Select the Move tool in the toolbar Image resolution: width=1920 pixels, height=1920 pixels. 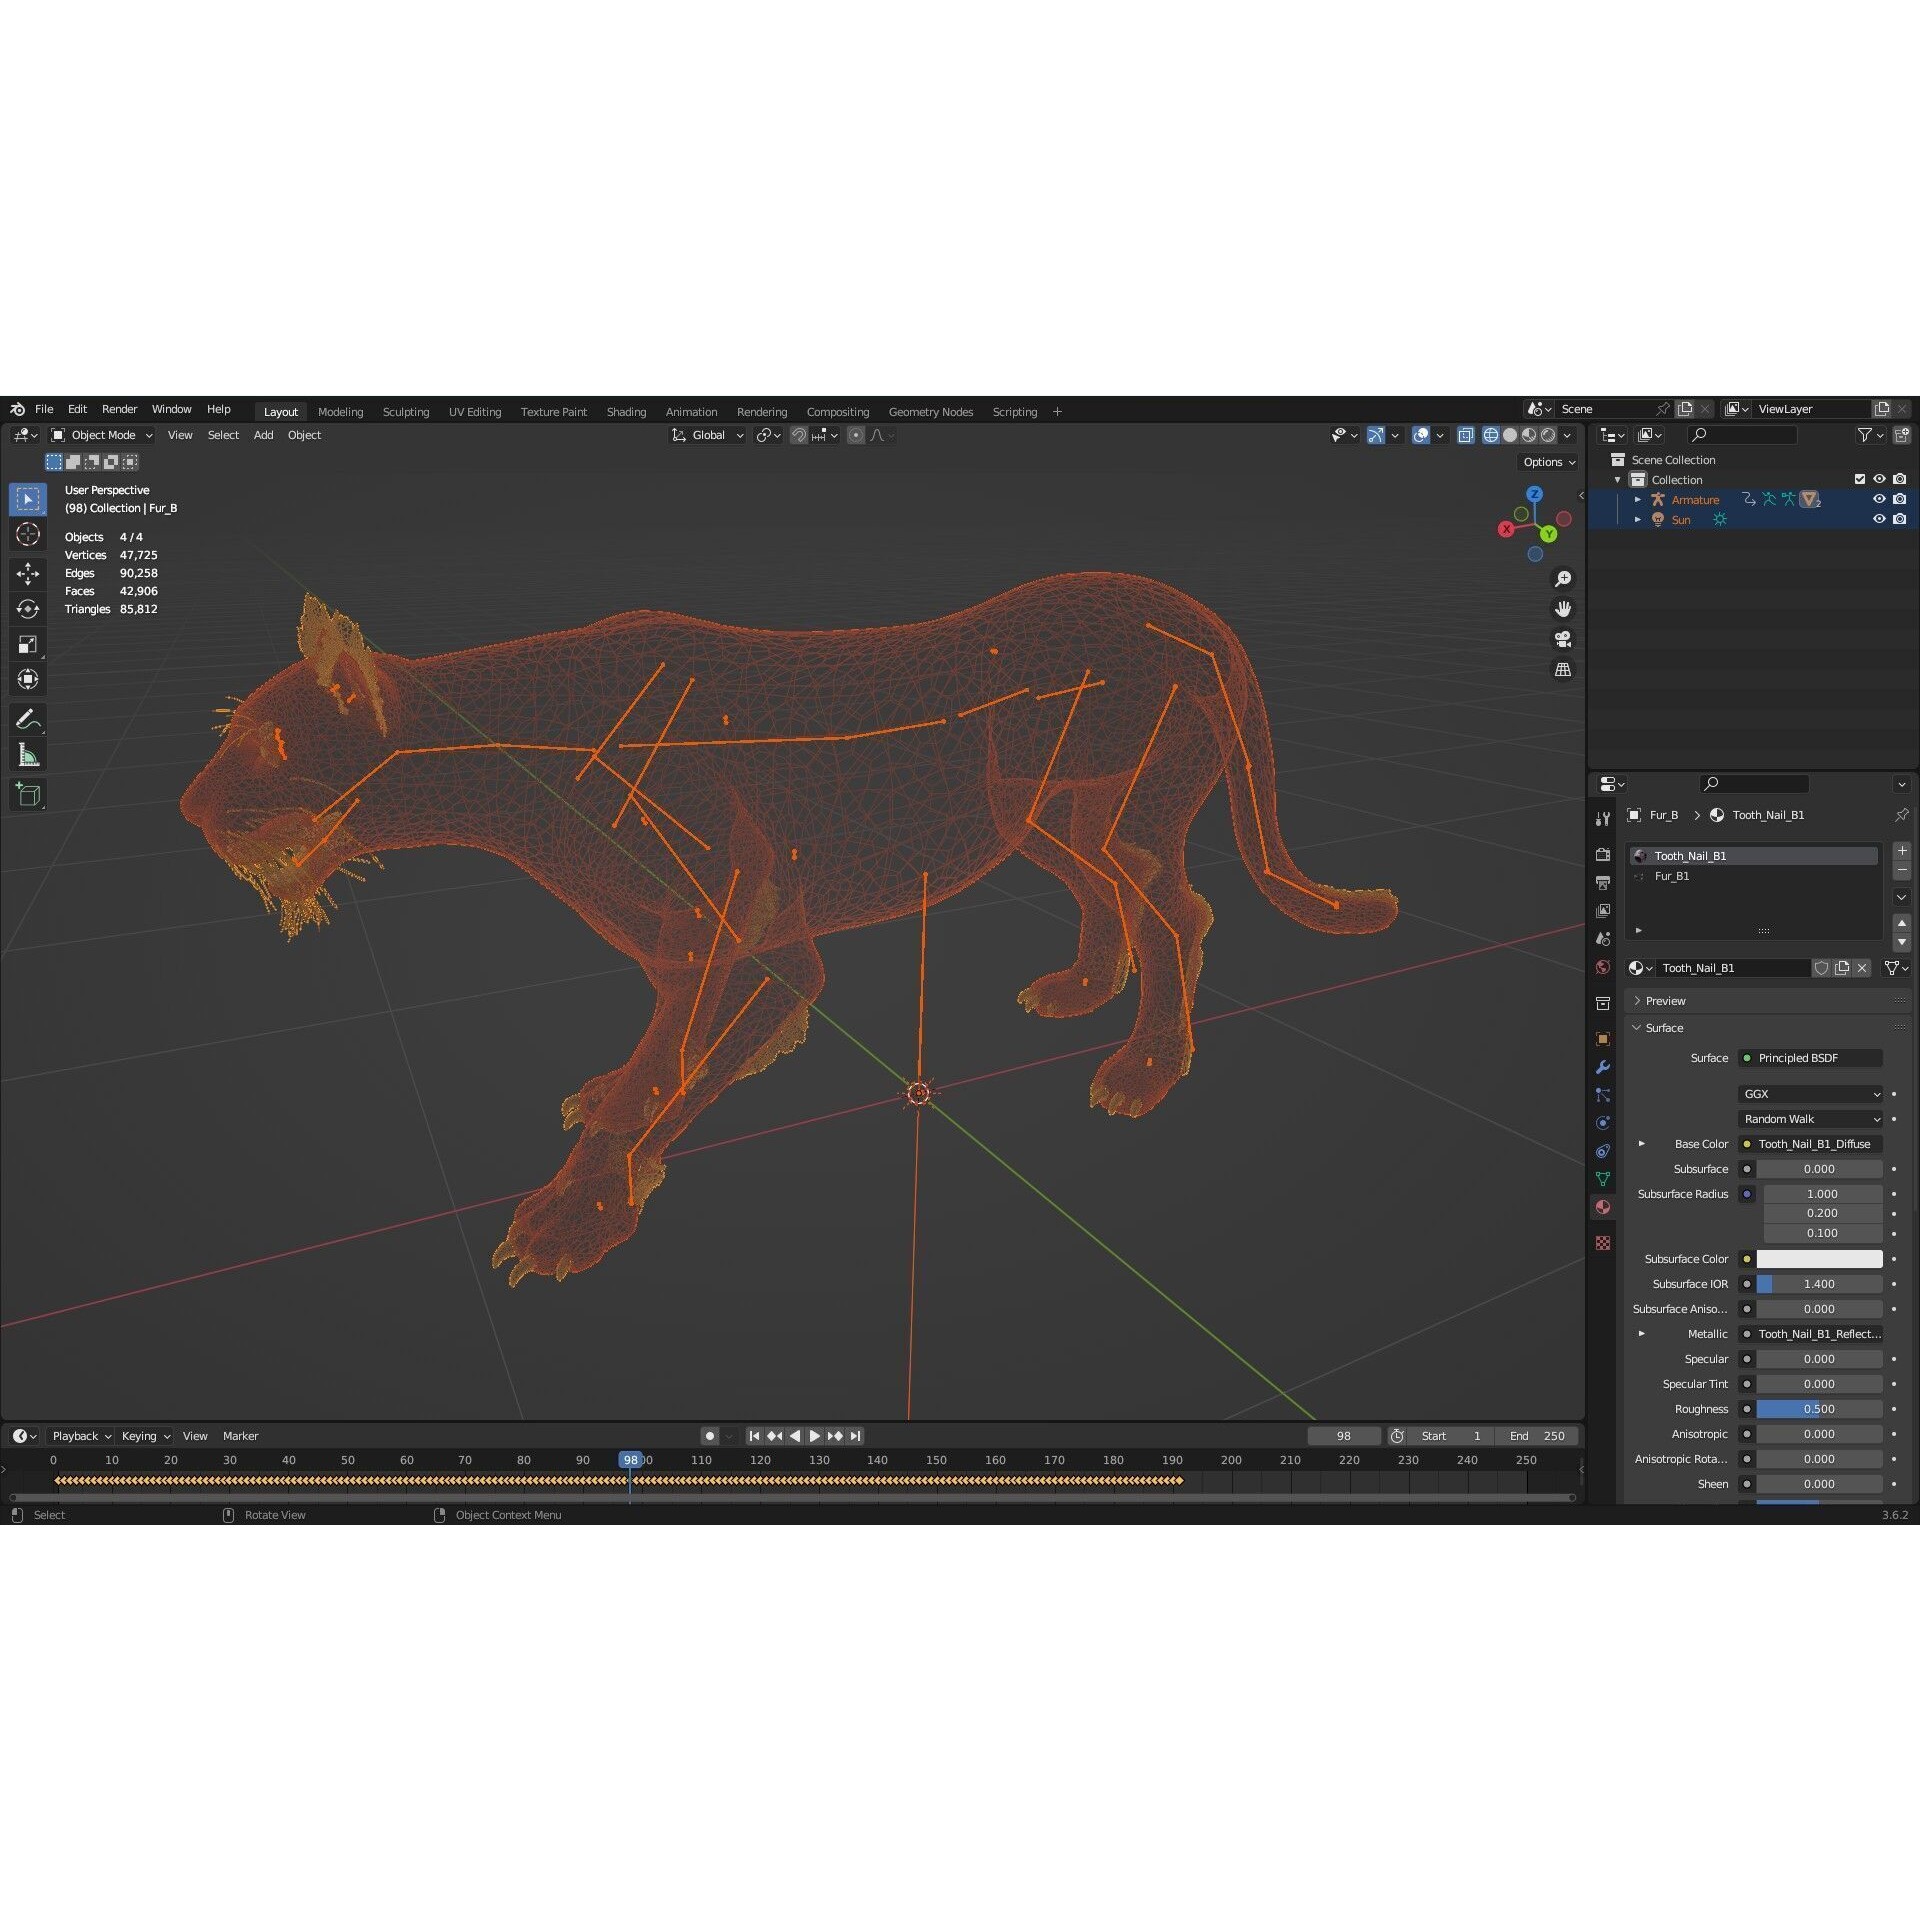click(x=28, y=575)
